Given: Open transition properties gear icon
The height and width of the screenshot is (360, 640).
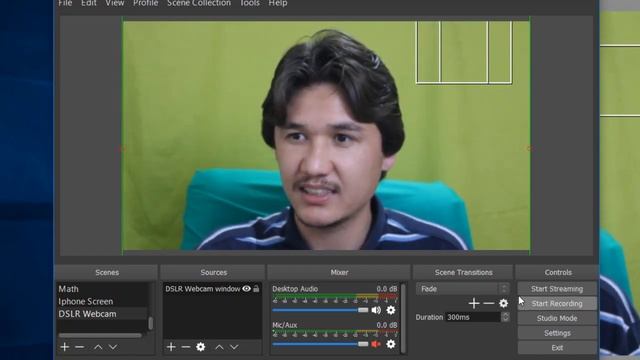Looking at the screenshot, I should coord(504,303).
